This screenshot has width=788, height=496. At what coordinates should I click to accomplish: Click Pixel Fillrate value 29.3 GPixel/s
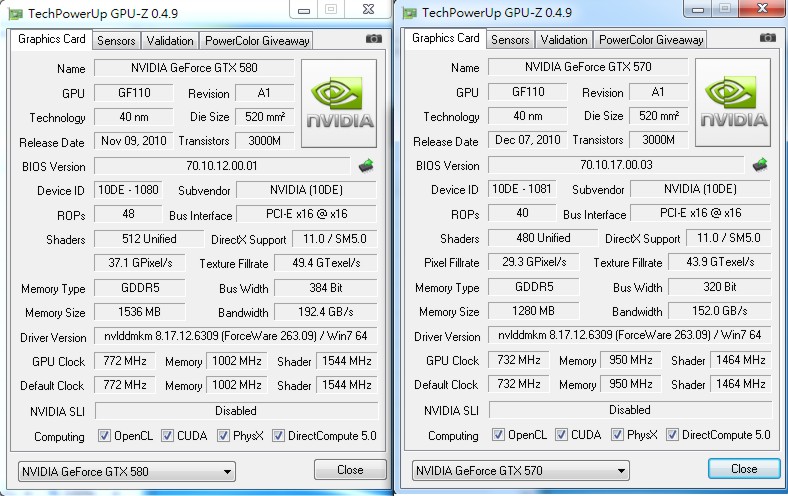point(534,262)
